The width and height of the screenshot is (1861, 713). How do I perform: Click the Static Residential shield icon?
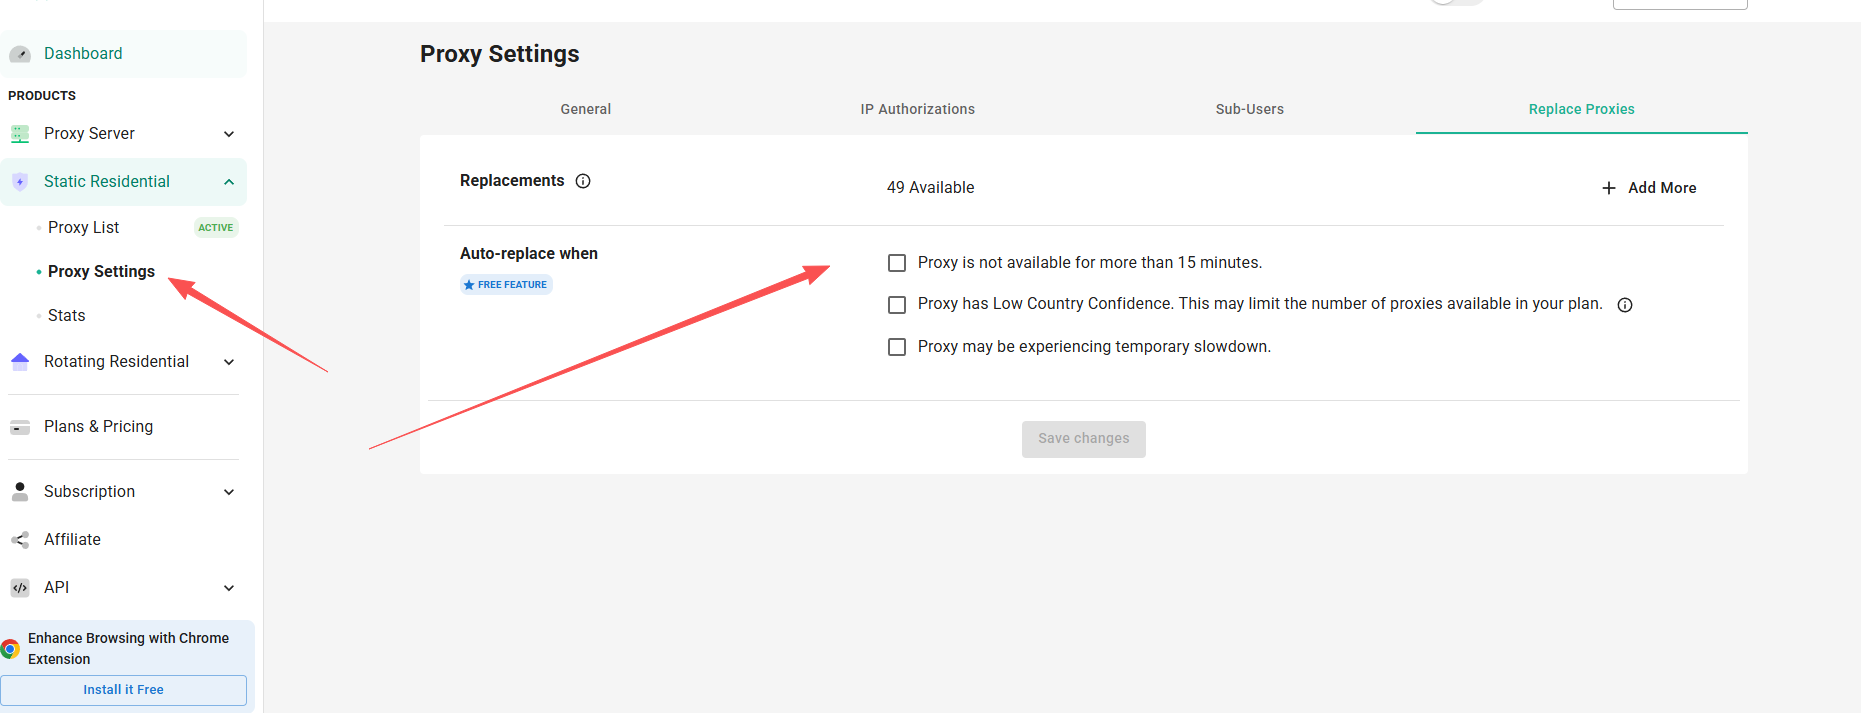[x=20, y=182]
